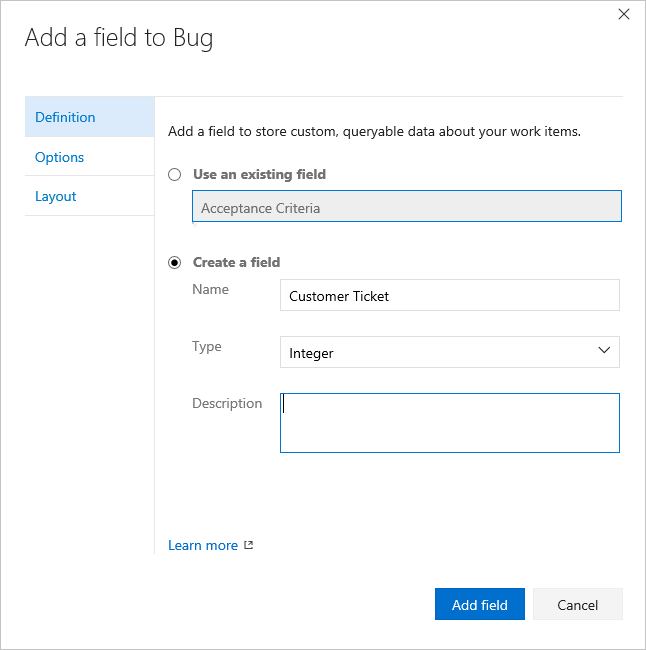Open the Learn more link

coord(203,545)
